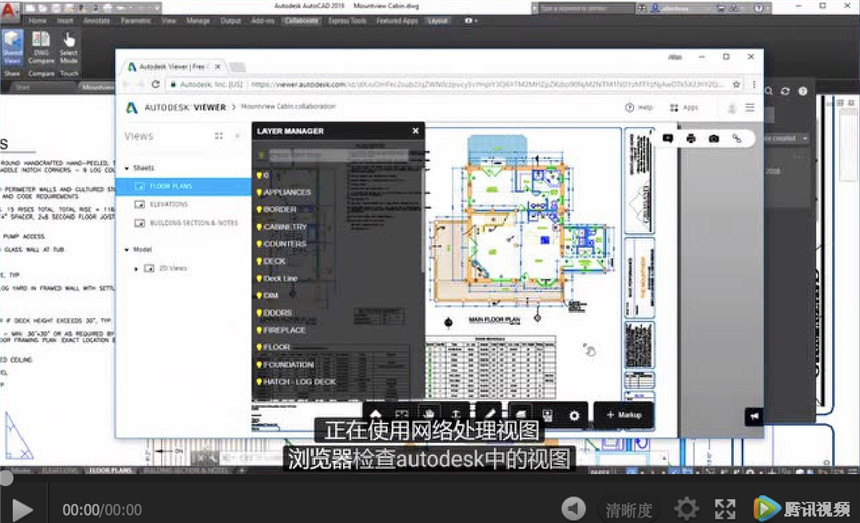Close the Layer Manager panel

415,131
